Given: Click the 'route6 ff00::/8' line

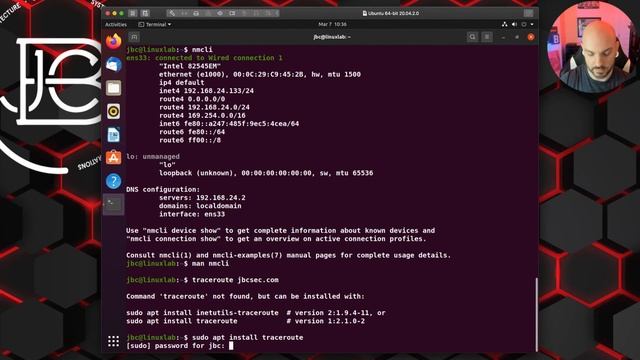Looking at the screenshot, I should pyautogui.click(x=190, y=140).
